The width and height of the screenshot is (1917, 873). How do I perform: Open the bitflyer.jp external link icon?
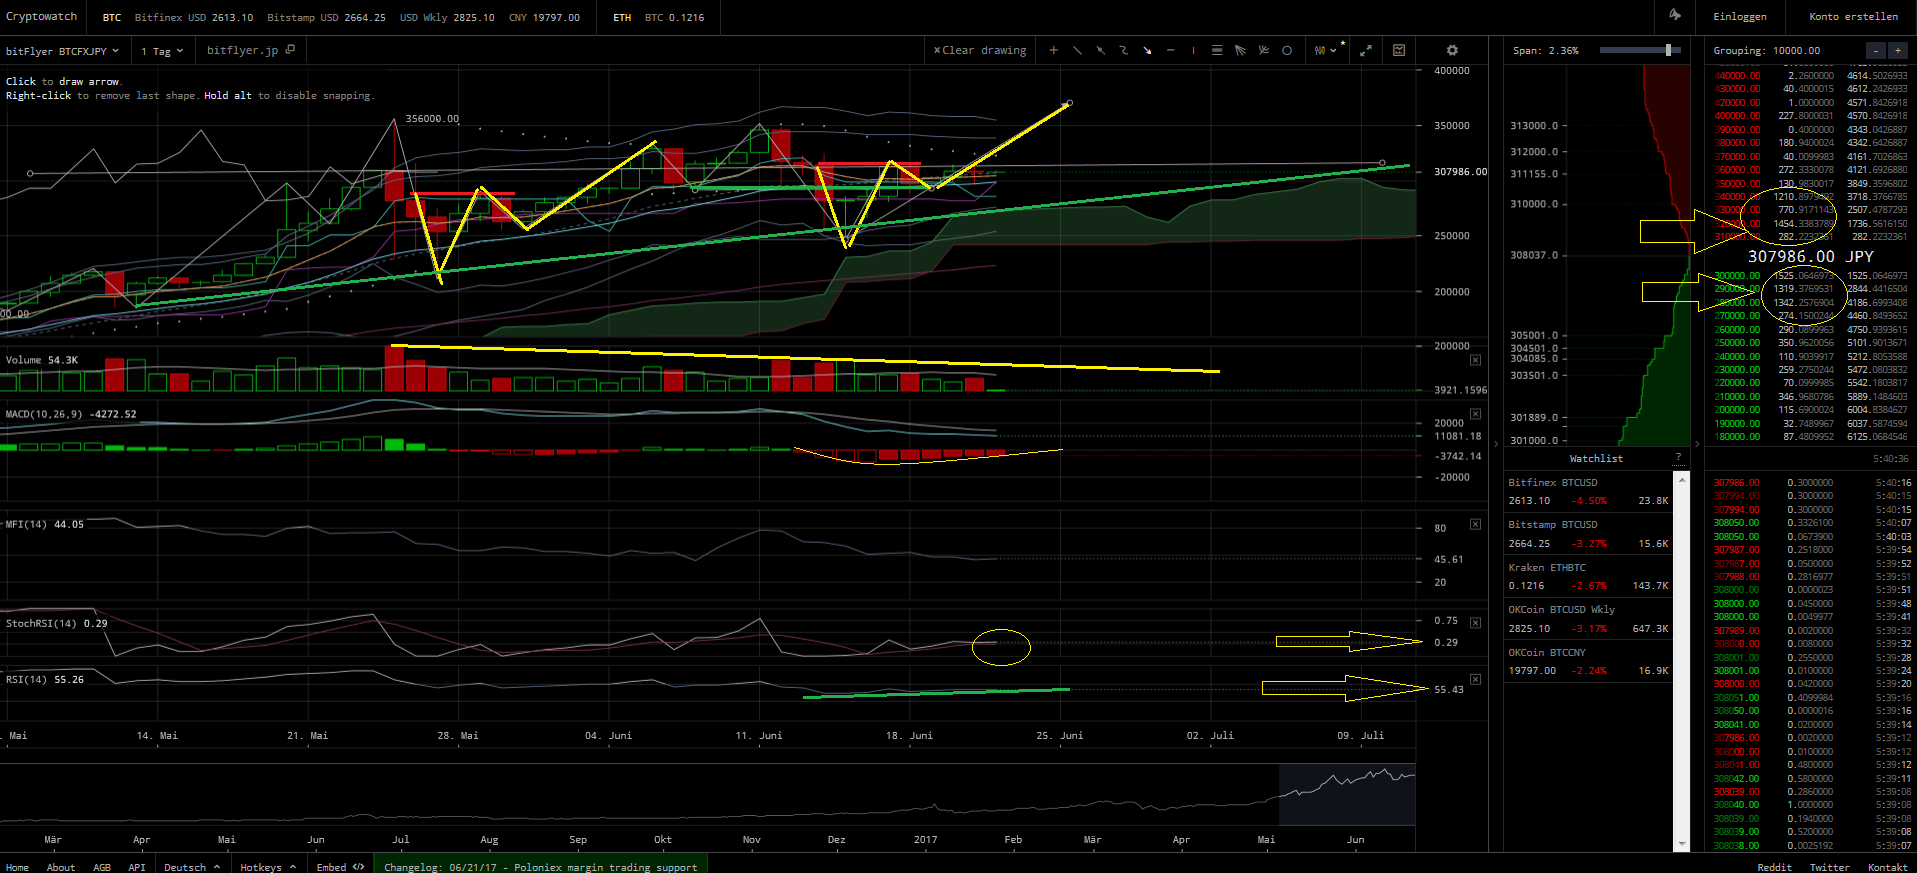click(x=290, y=49)
